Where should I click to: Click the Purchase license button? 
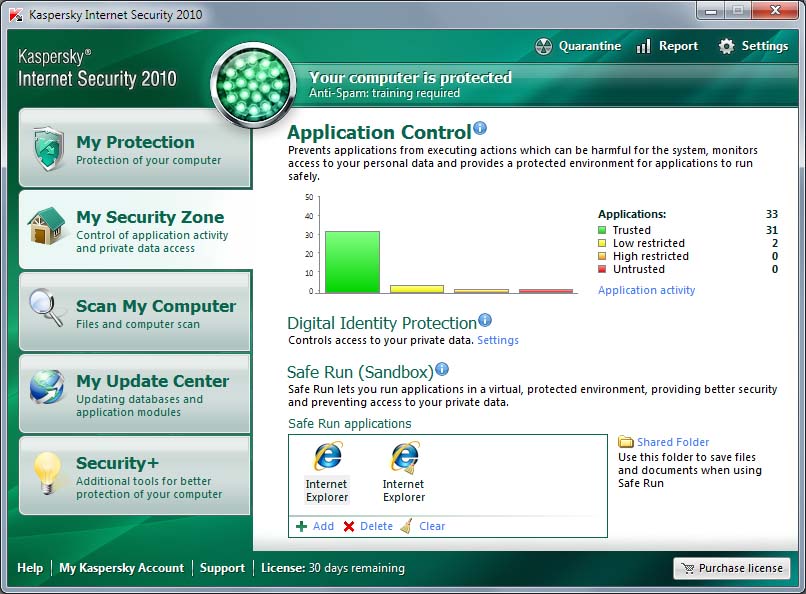731,568
